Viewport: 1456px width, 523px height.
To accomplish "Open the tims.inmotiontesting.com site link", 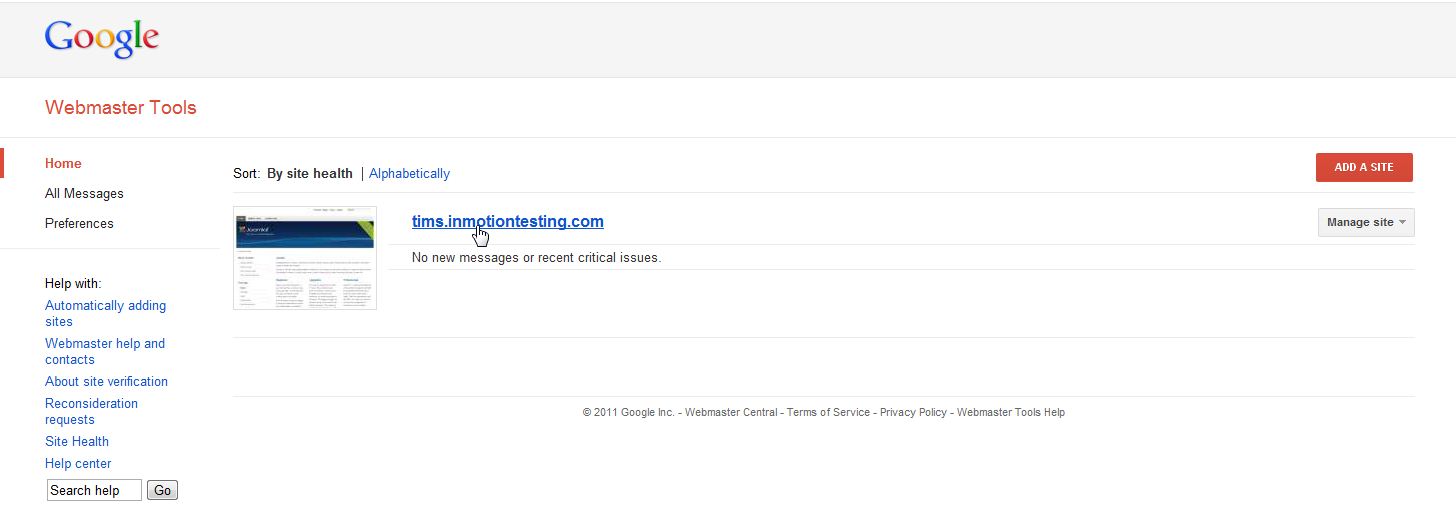I will click(508, 221).
